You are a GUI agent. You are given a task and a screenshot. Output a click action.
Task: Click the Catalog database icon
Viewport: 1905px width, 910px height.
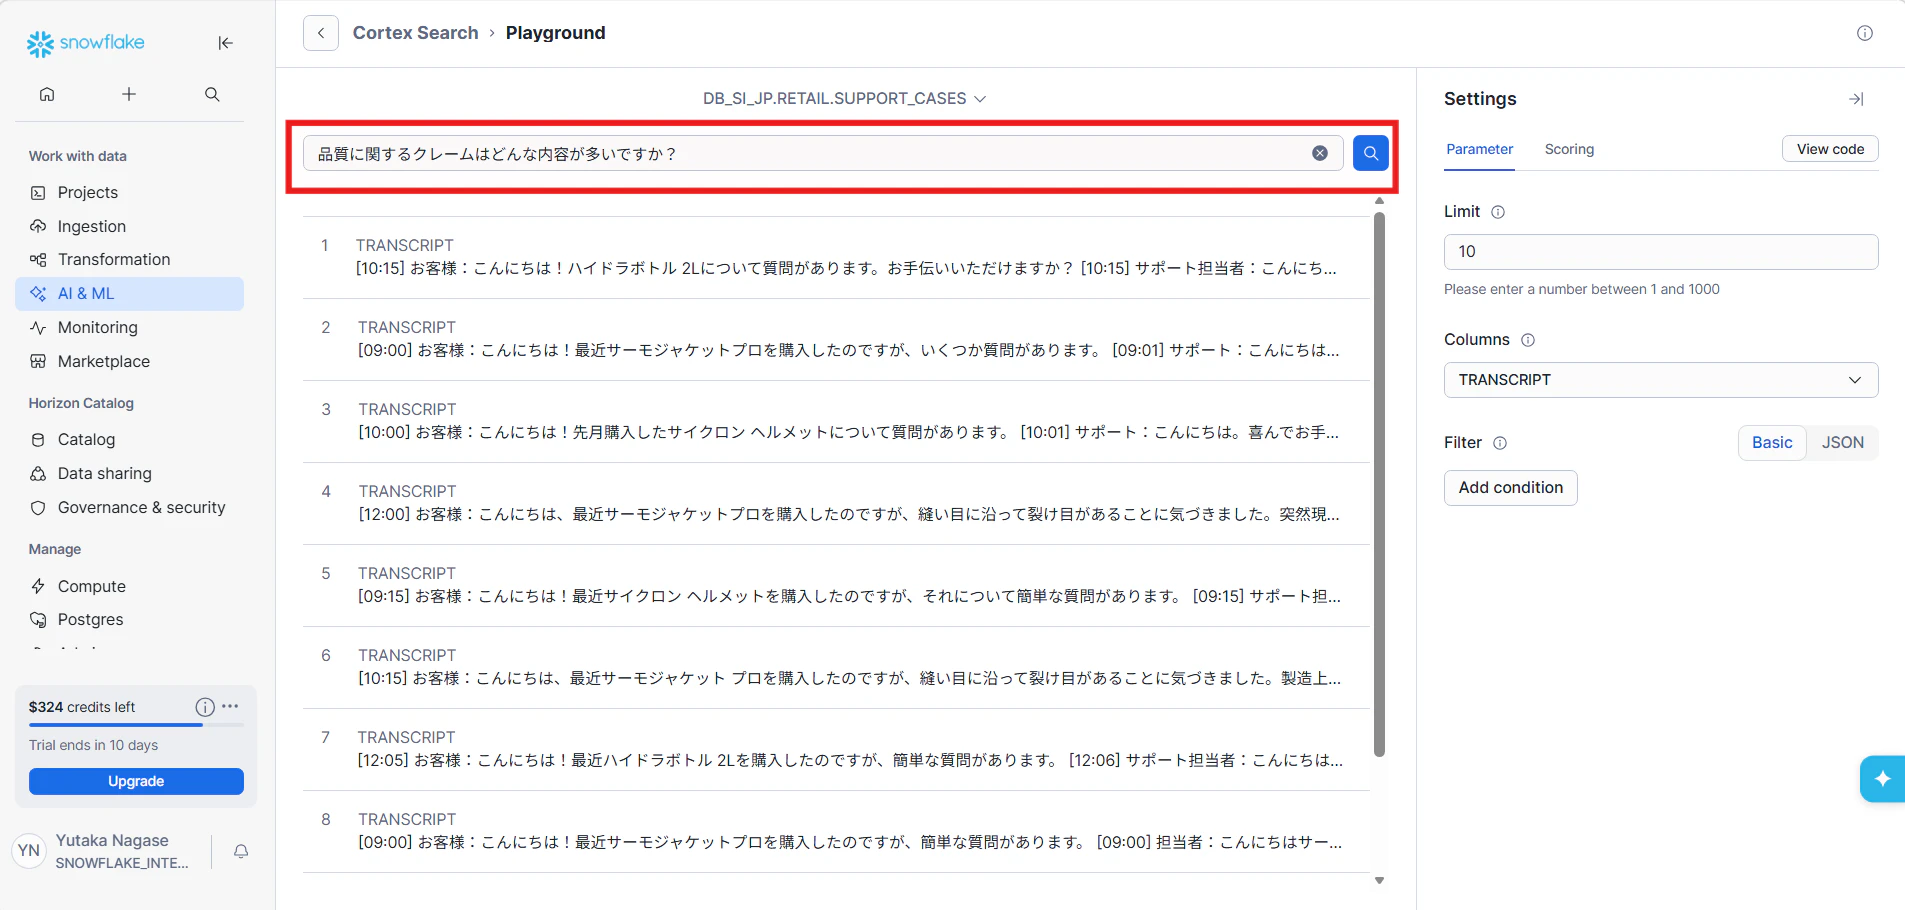[x=38, y=440]
